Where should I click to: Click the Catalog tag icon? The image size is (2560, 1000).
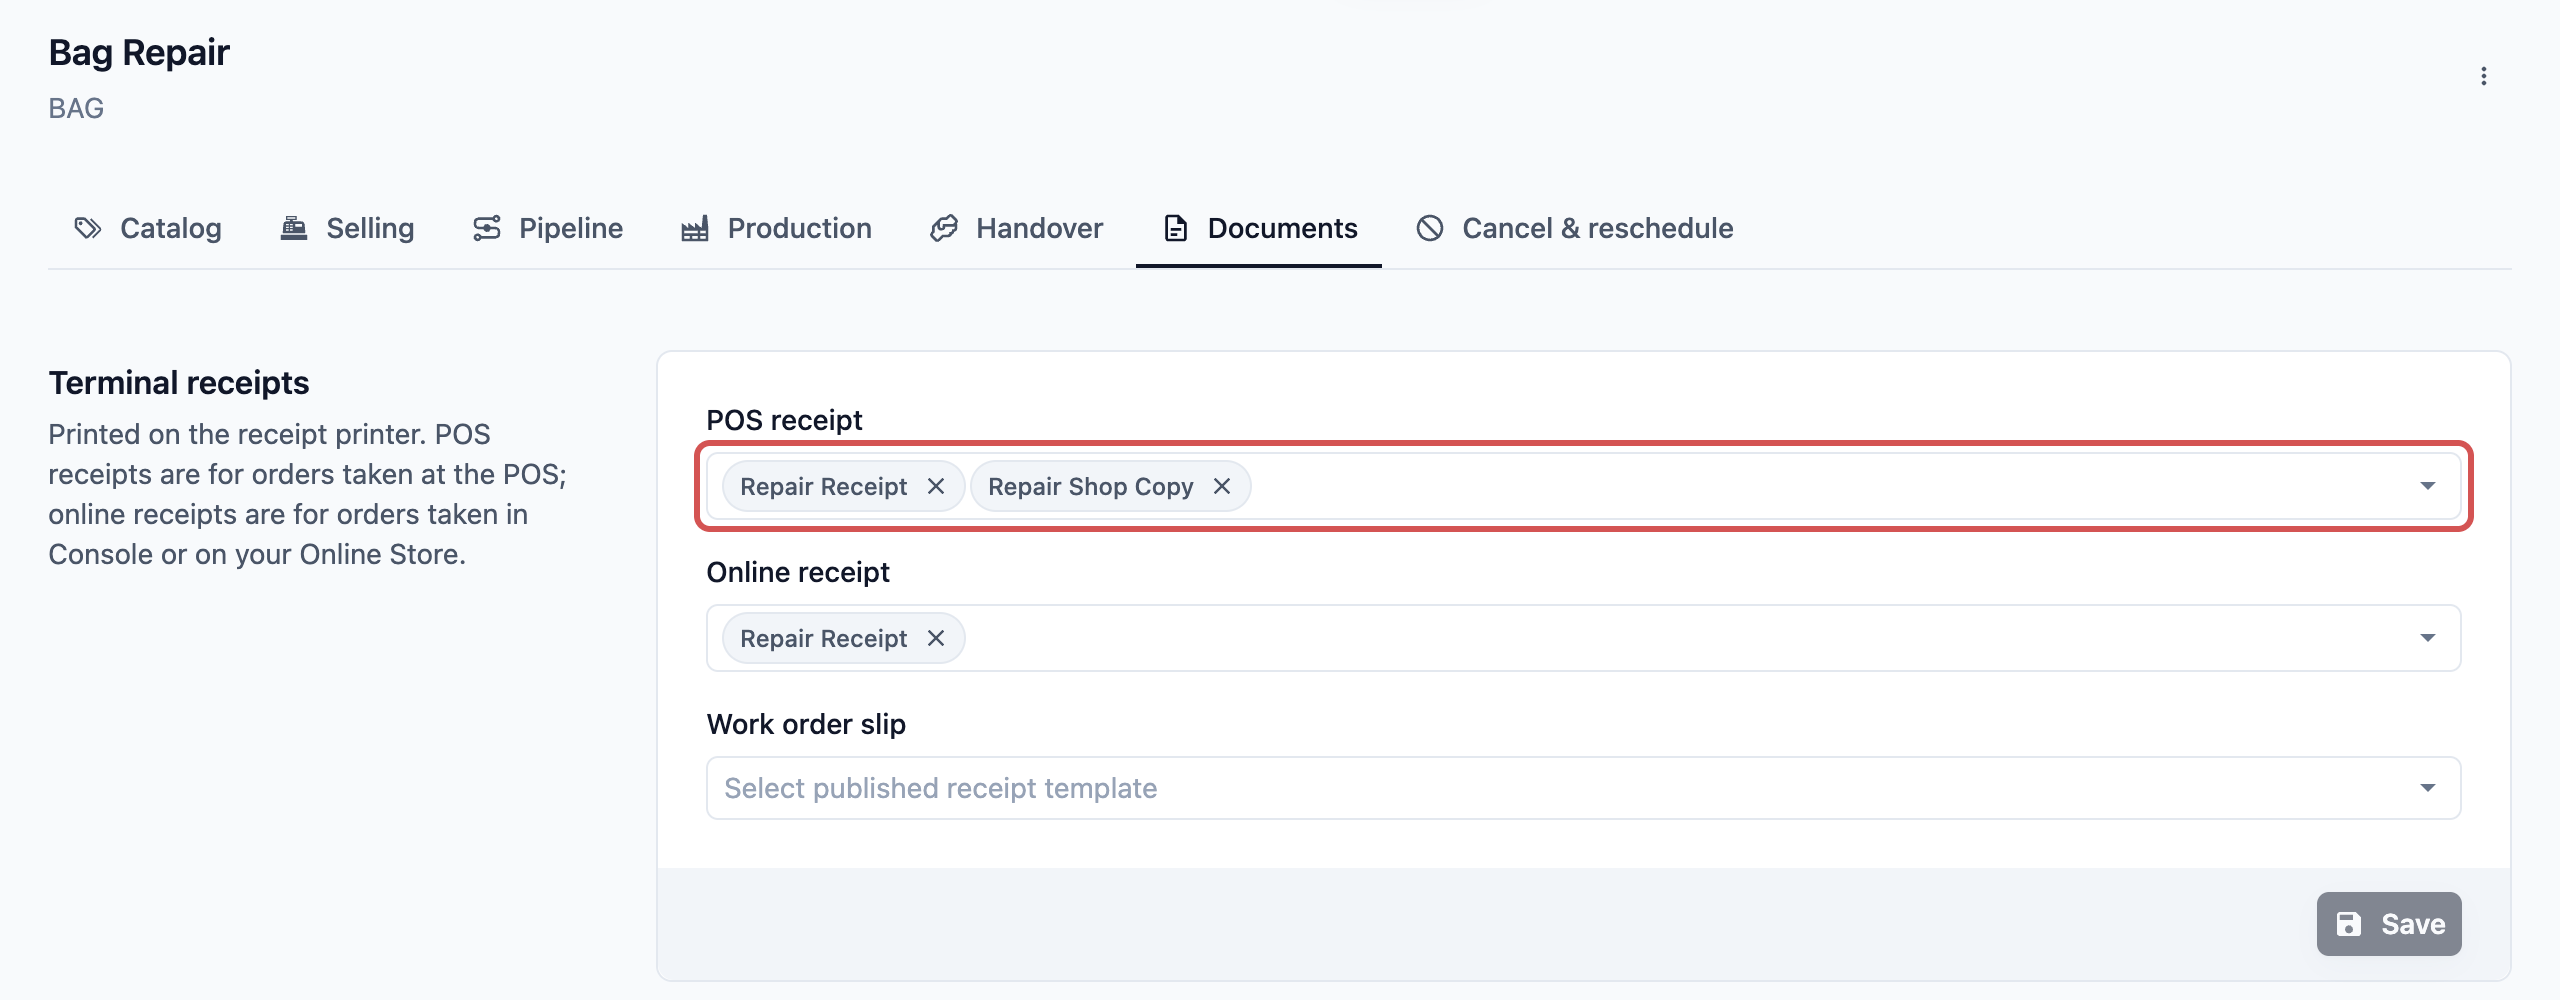(x=88, y=228)
